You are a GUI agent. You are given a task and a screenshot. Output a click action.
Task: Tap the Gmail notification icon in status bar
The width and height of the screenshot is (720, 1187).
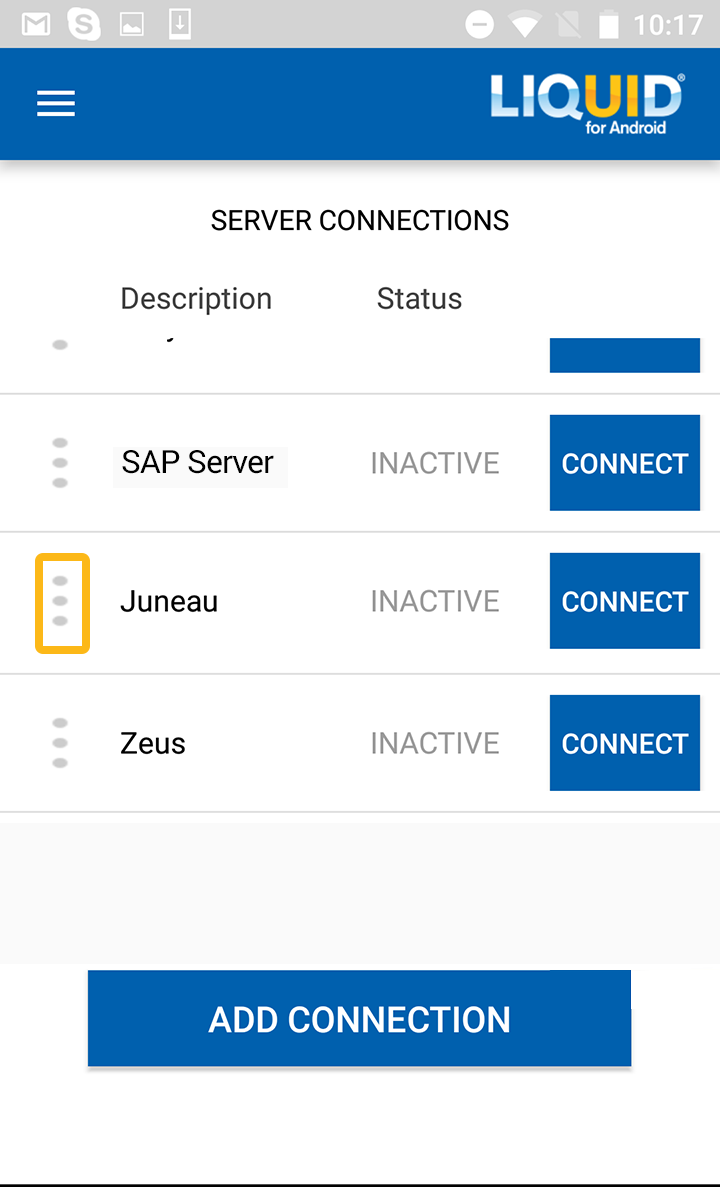click(x=36, y=24)
